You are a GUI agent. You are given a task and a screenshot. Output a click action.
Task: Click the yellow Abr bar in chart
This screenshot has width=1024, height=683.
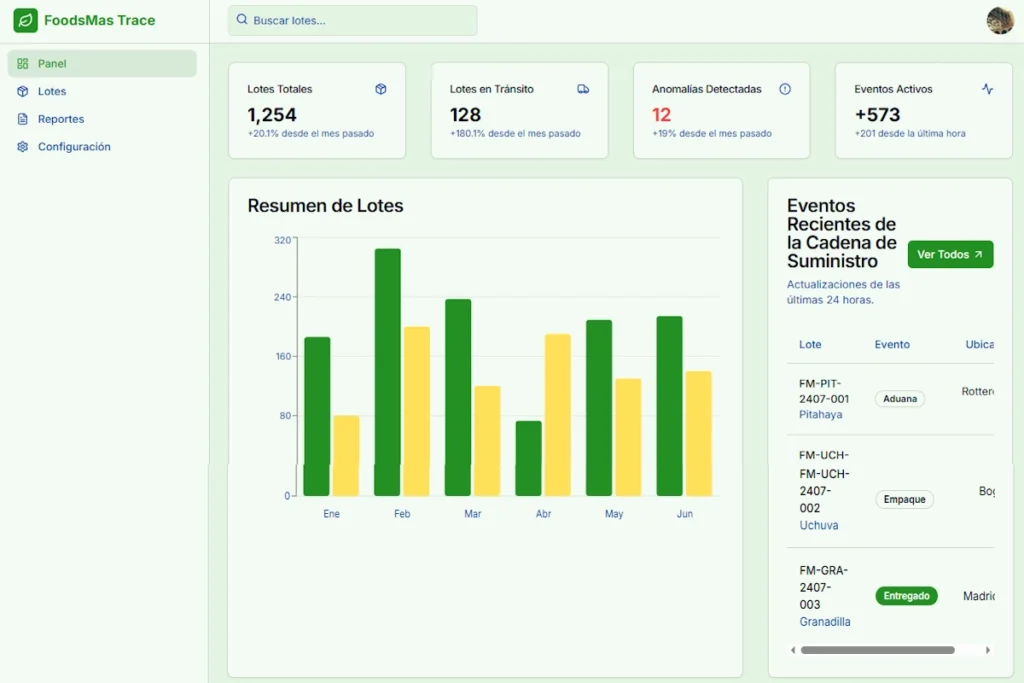coord(557,414)
